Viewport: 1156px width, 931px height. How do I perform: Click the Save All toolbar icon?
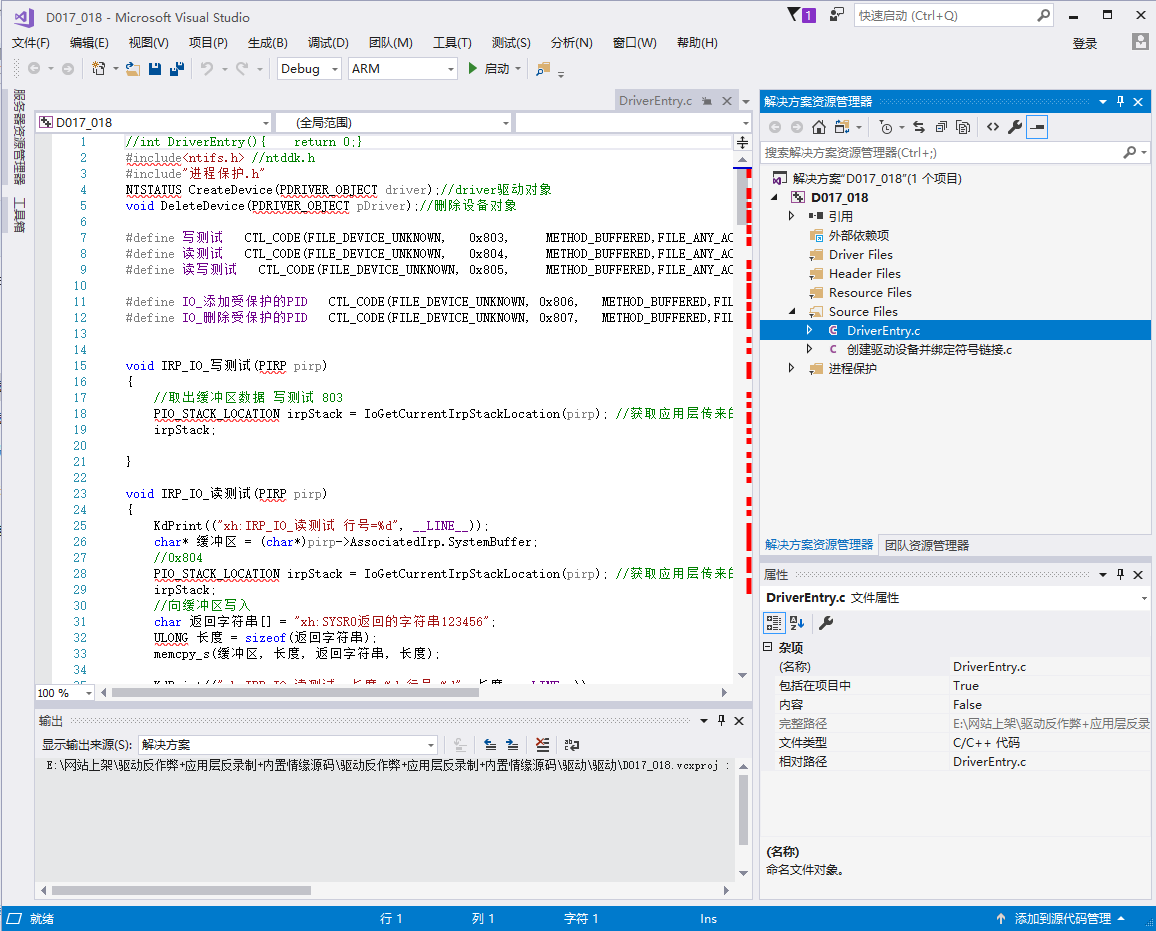177,69
